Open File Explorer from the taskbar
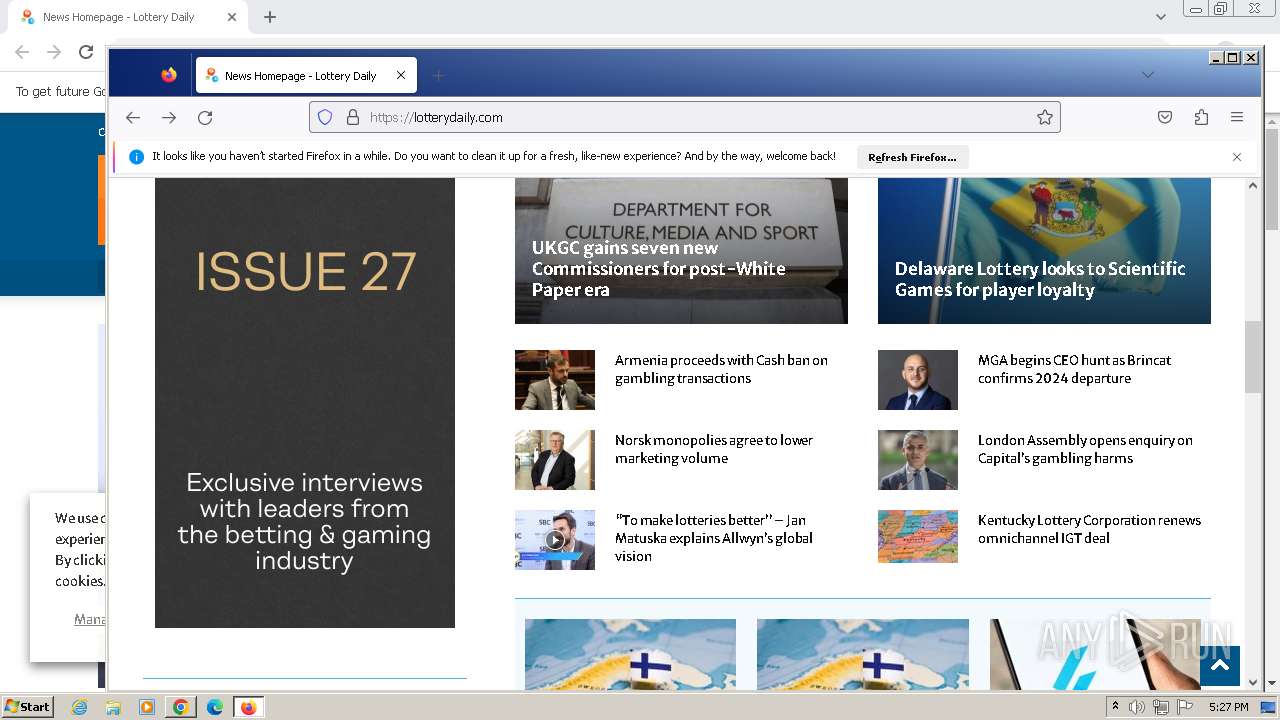The height and width of the screenshot is (720, 1280). (113, 707)
